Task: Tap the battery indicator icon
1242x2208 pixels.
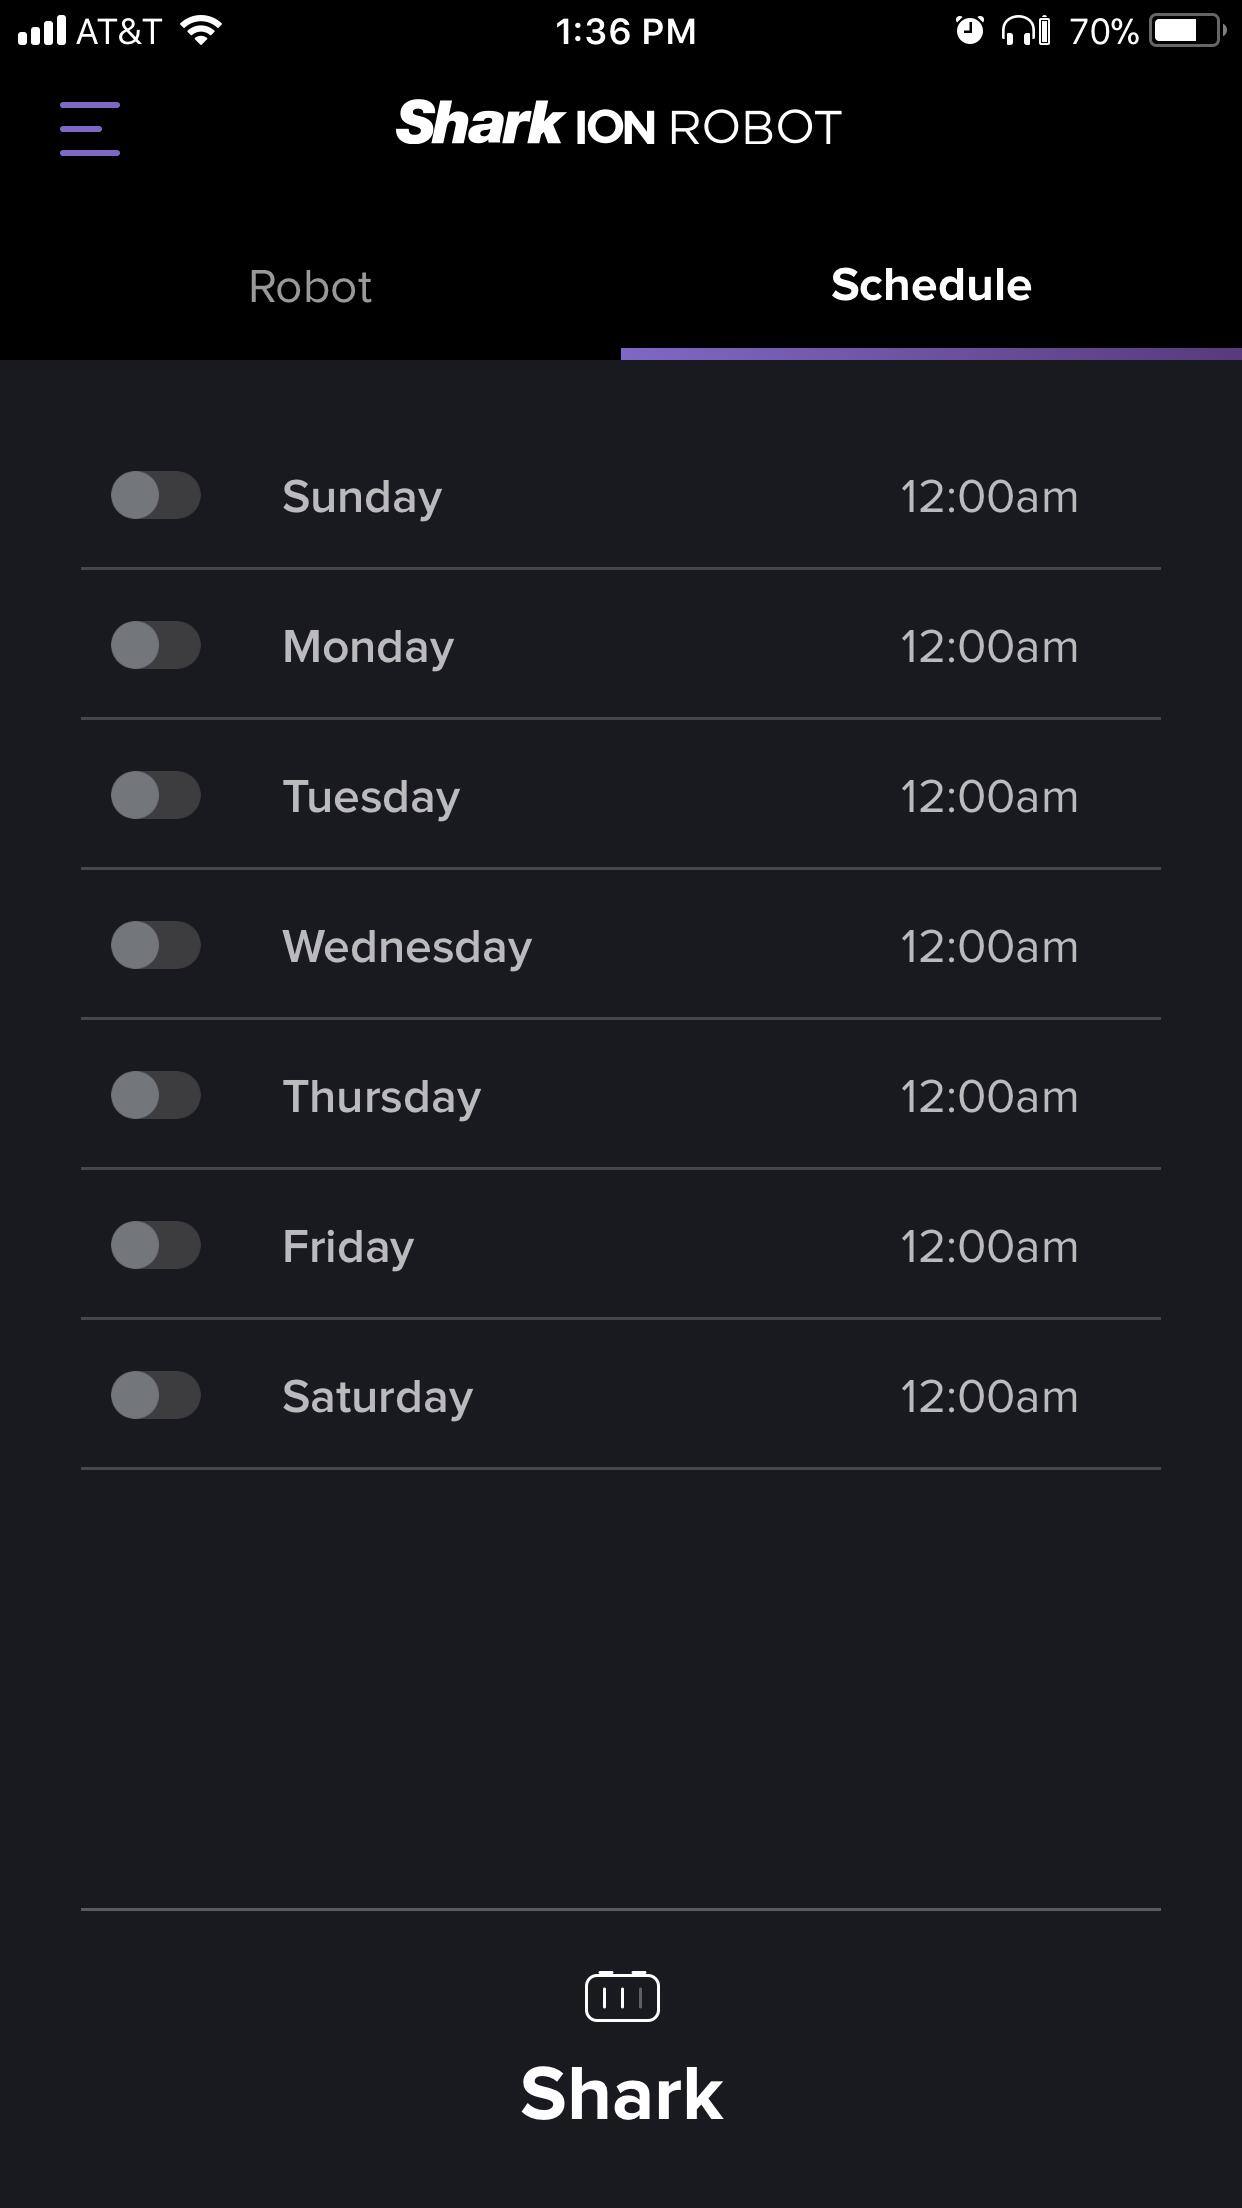Action: [x=1186, y=31]
